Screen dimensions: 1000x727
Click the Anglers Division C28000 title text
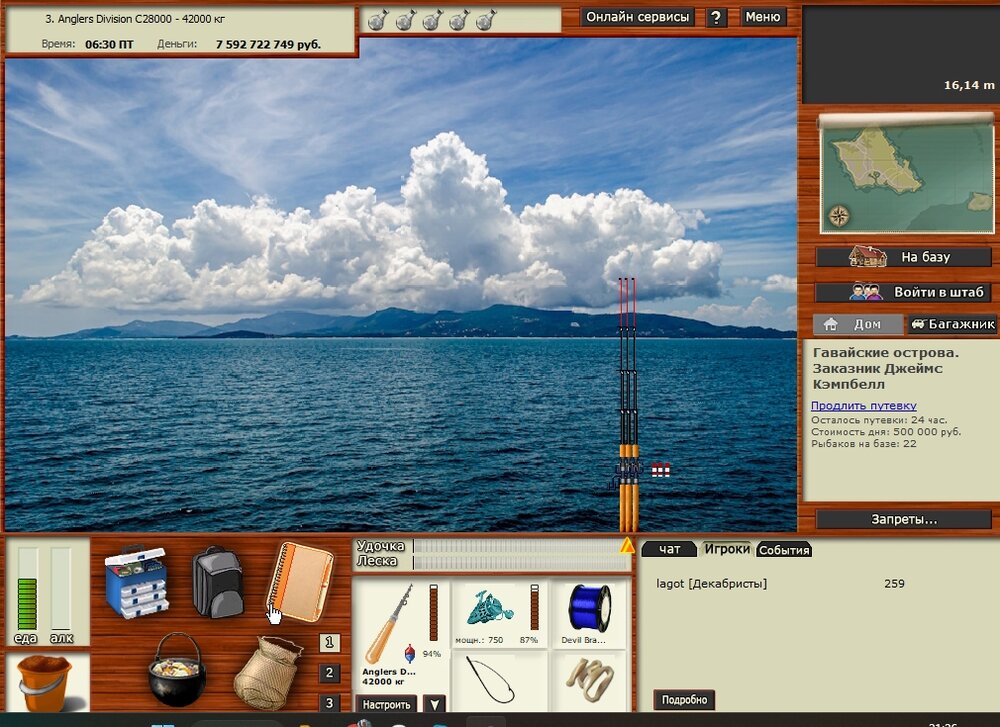click(x=135, y=19)
